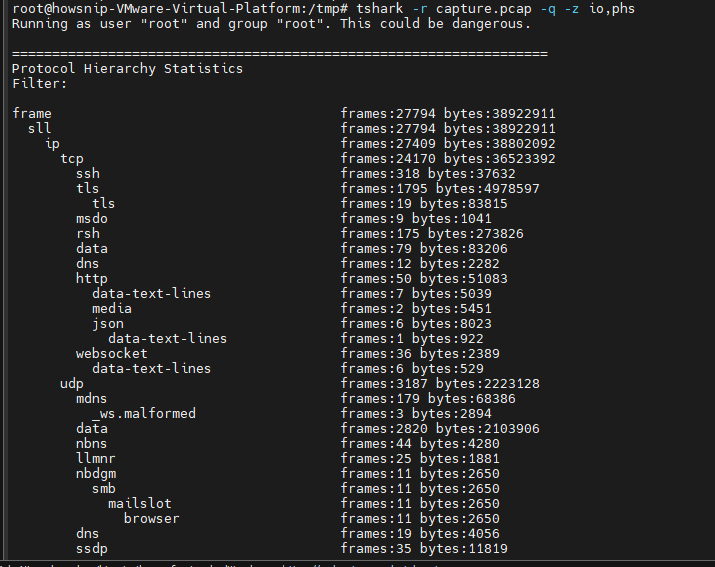Click the 'media' entry under http
Image resolution: width=715 pixels, height=567 pixels.
point(112,309)
